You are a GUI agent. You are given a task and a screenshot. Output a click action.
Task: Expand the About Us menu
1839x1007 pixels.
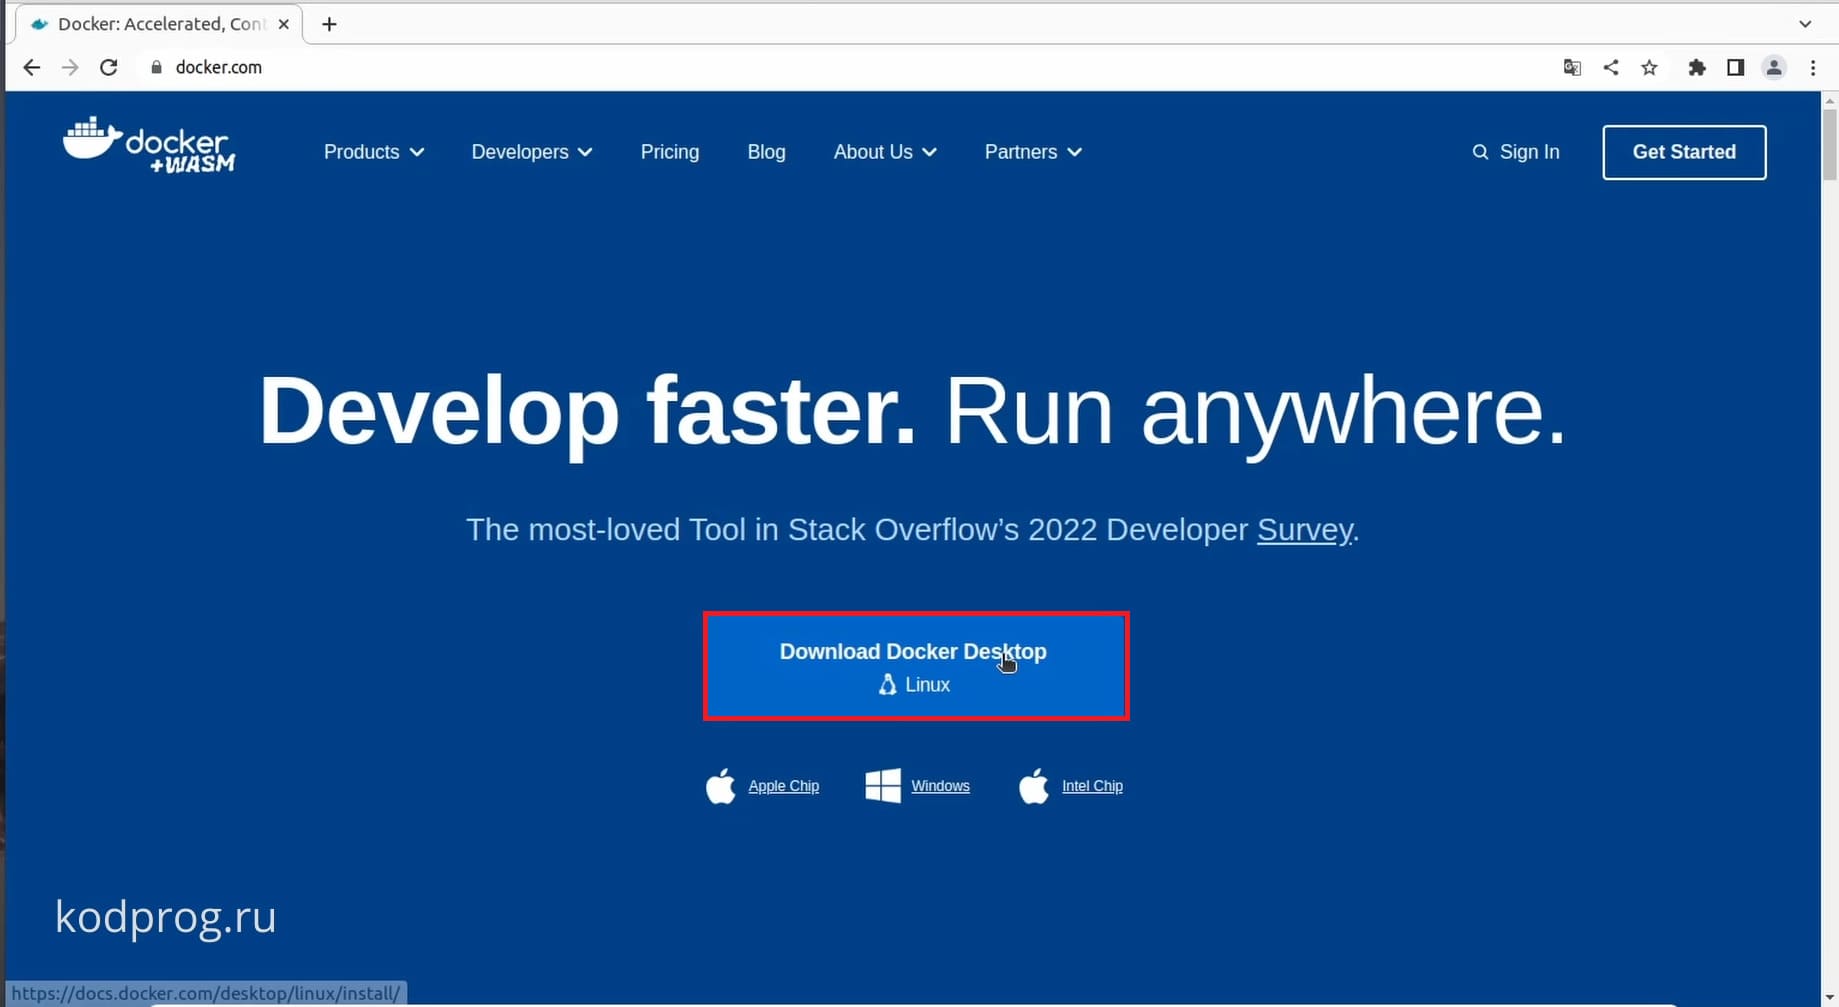(885, 152)
